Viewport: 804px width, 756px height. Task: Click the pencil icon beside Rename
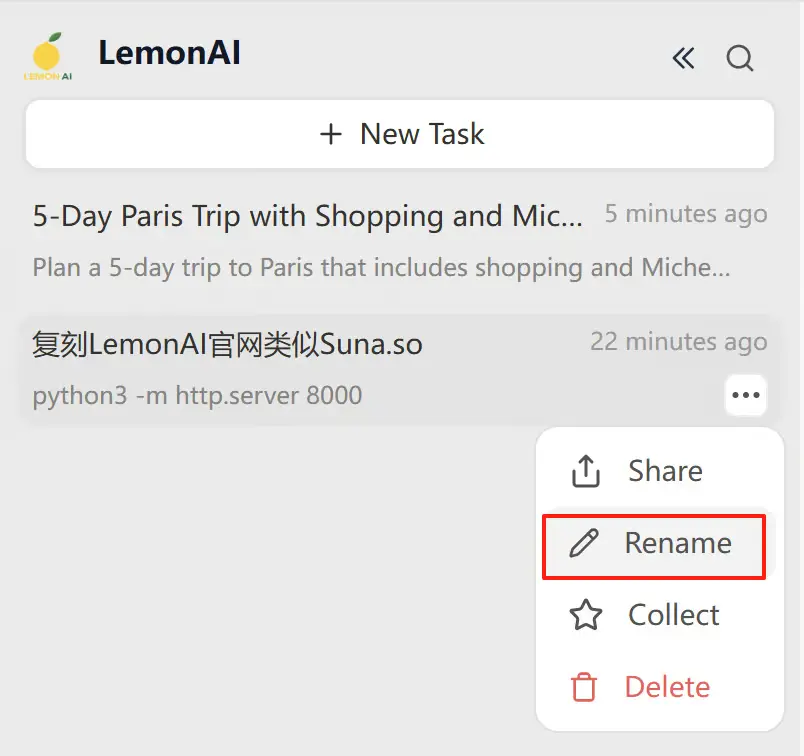click(x=584, y=544)
